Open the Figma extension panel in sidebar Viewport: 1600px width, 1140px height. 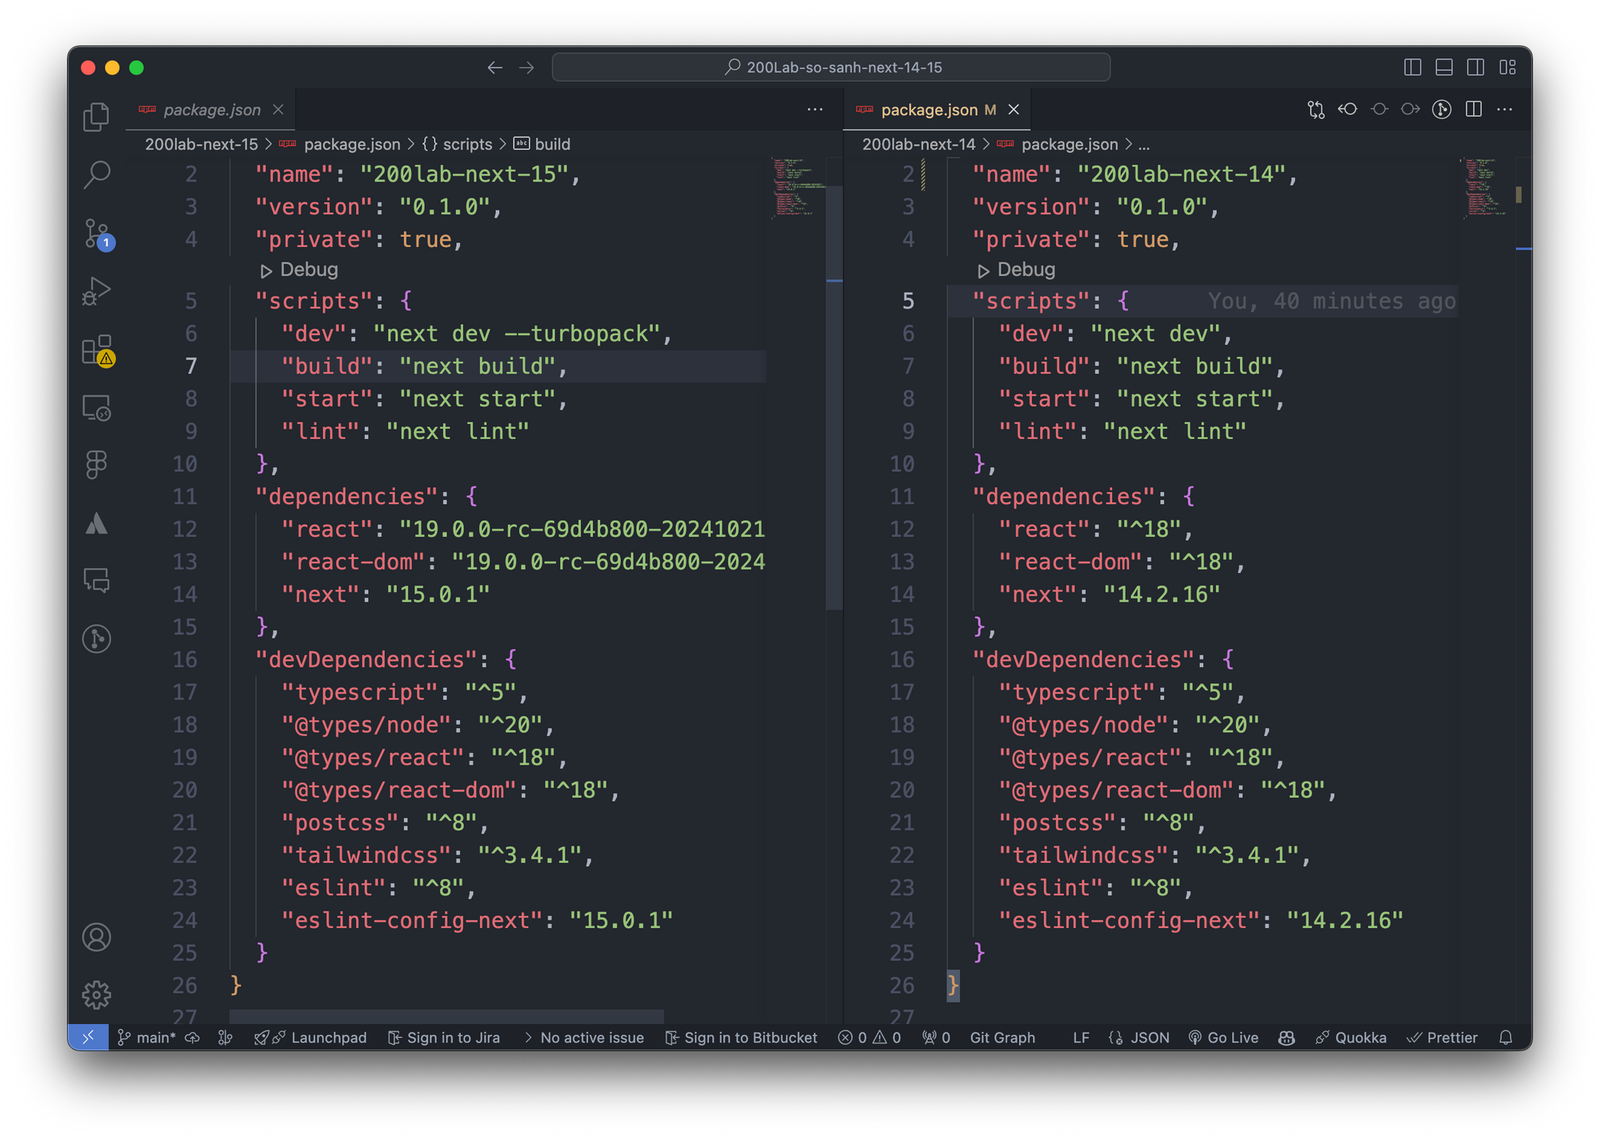[x=96, y=464]
